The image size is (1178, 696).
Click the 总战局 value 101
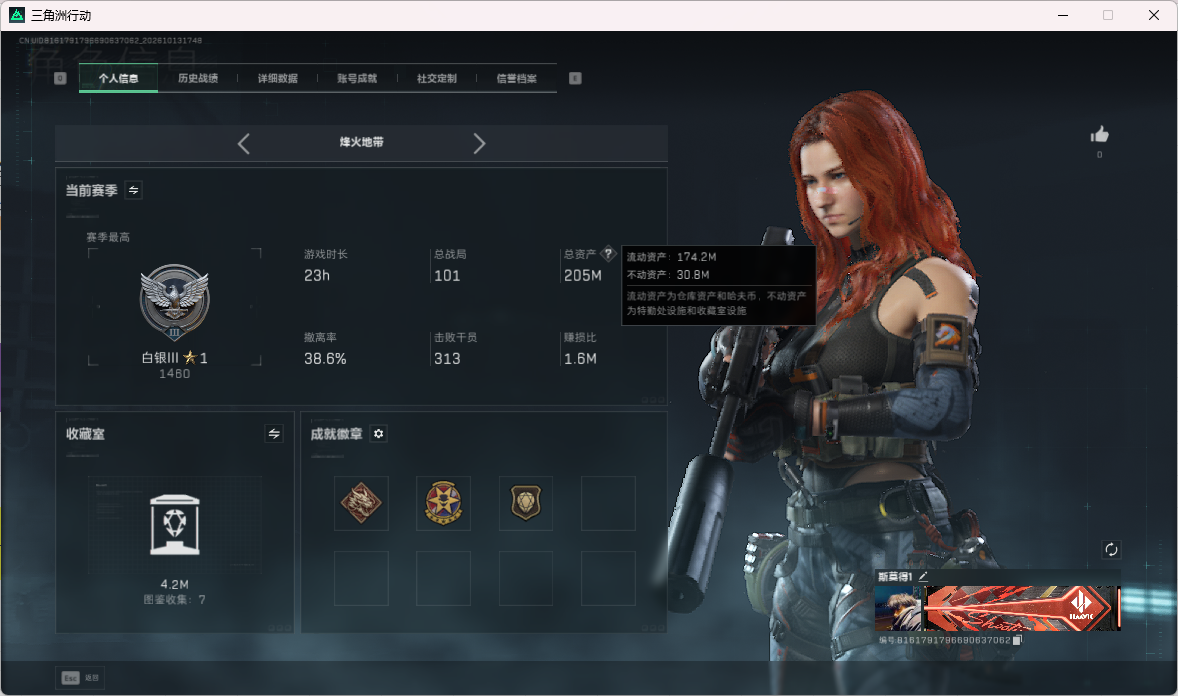point(447,276)
